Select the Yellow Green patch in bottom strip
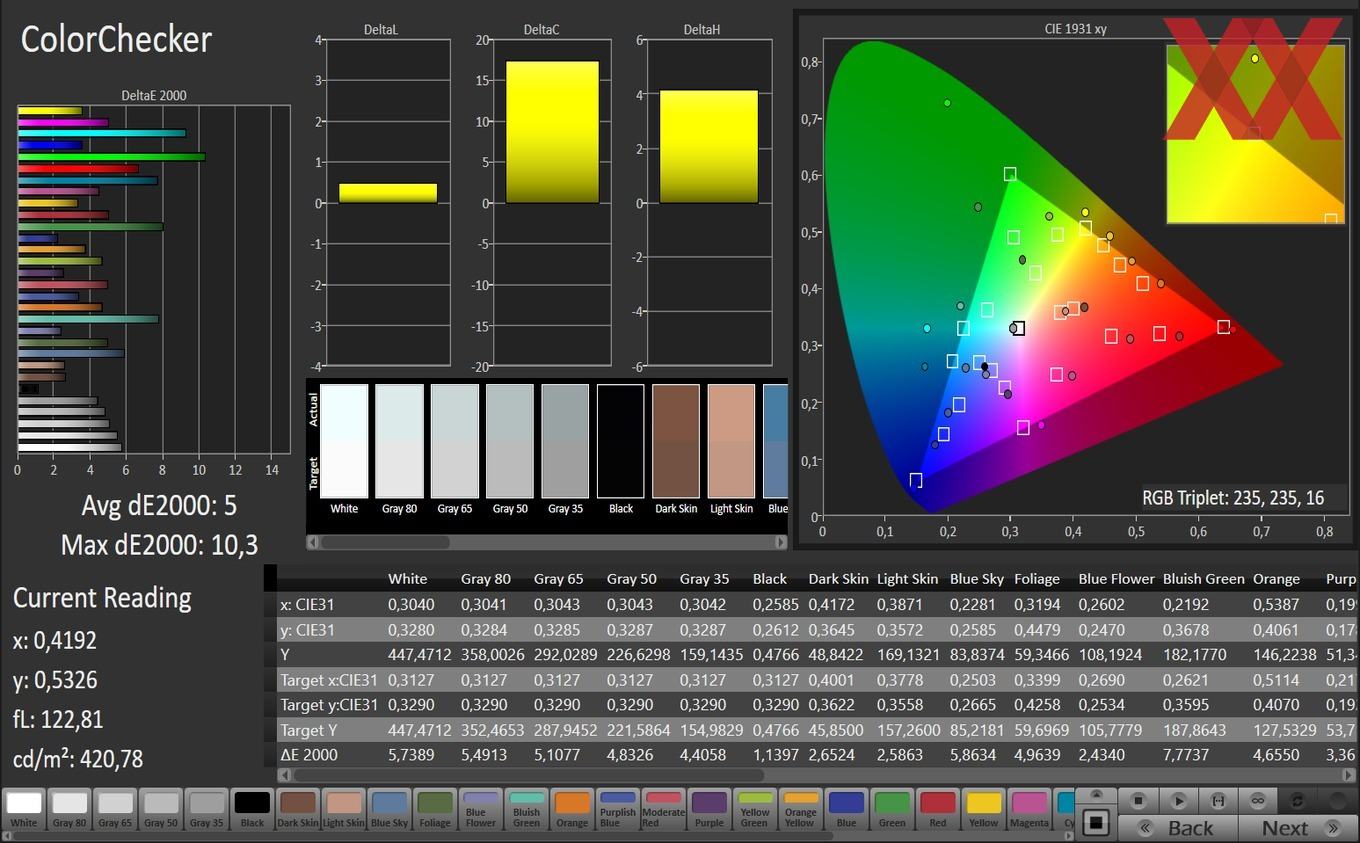 pyautogui.click(x=754, y=809)
